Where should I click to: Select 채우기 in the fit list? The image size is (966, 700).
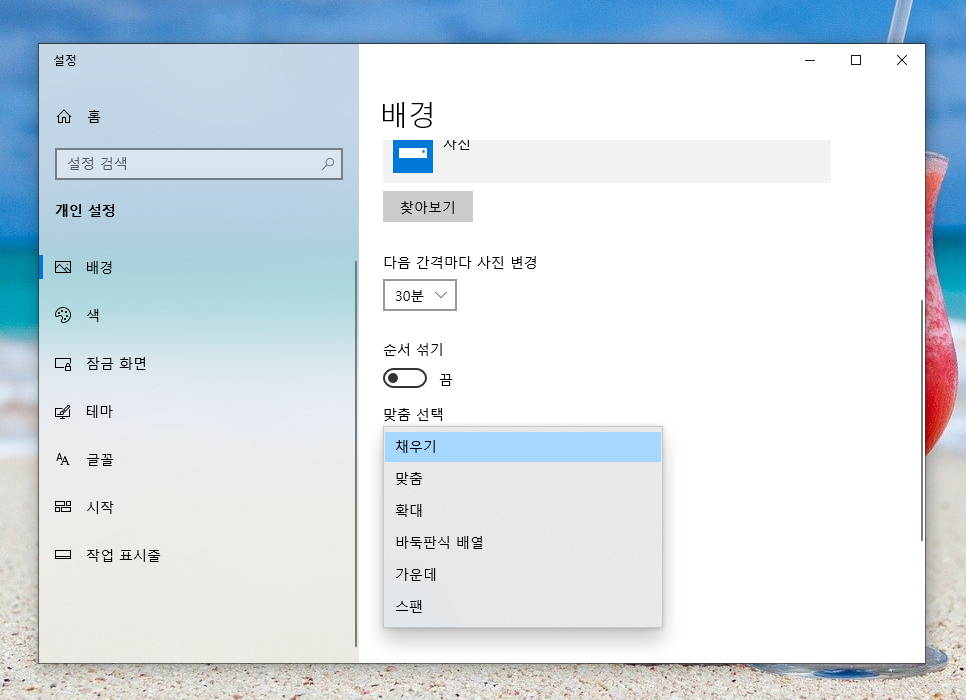pos(523,447)
